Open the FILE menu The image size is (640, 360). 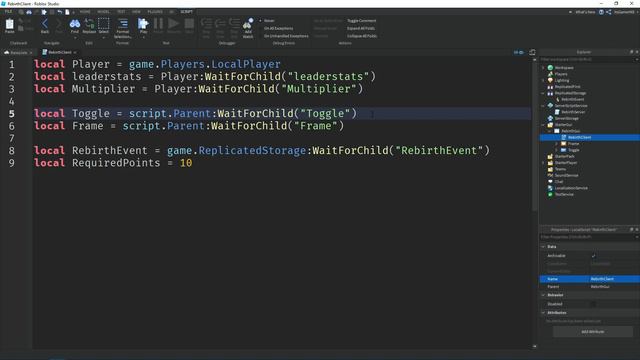pos(8,12)
